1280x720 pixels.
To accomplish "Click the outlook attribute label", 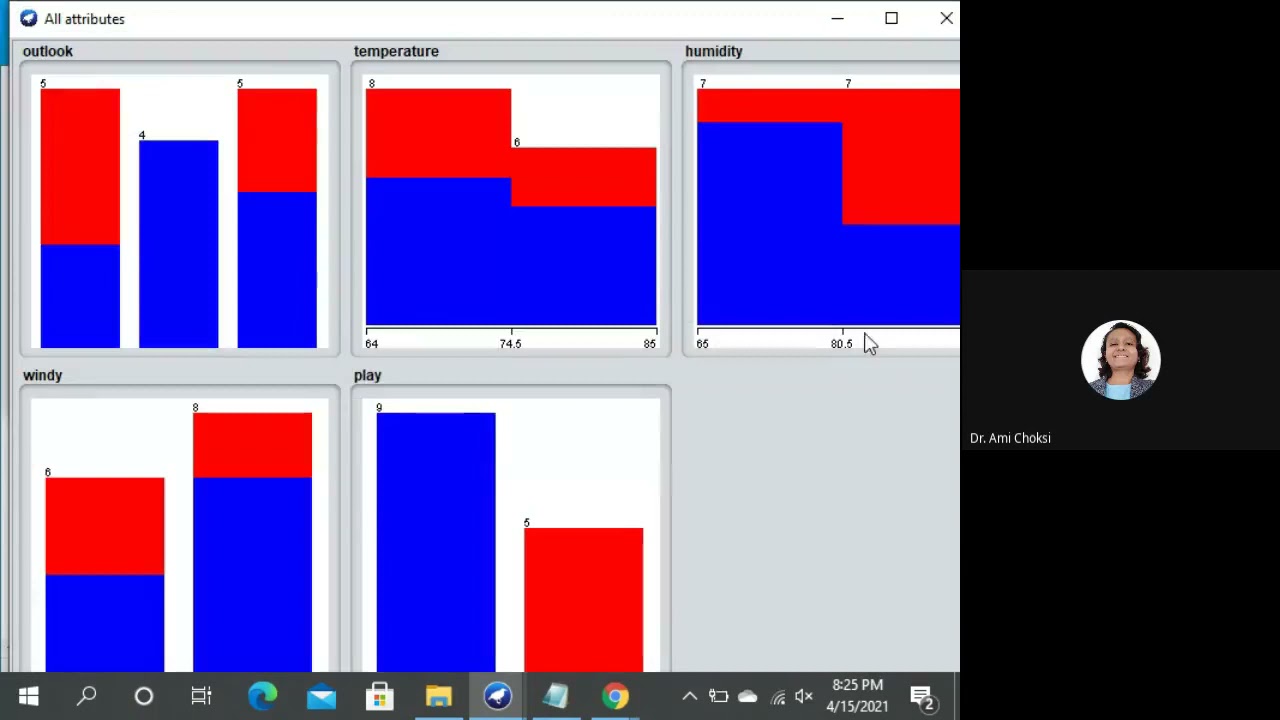I will [48, 51].
